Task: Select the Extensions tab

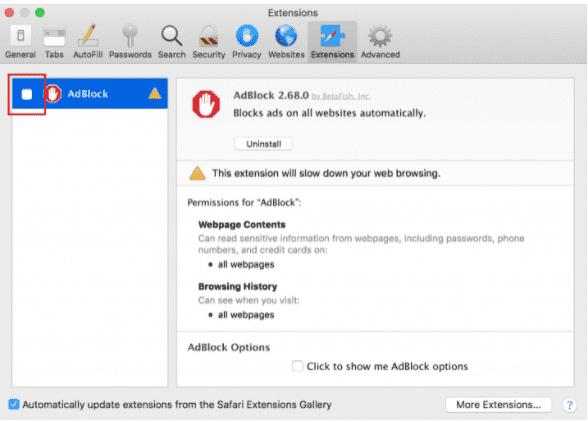Action: coord(332,42)
